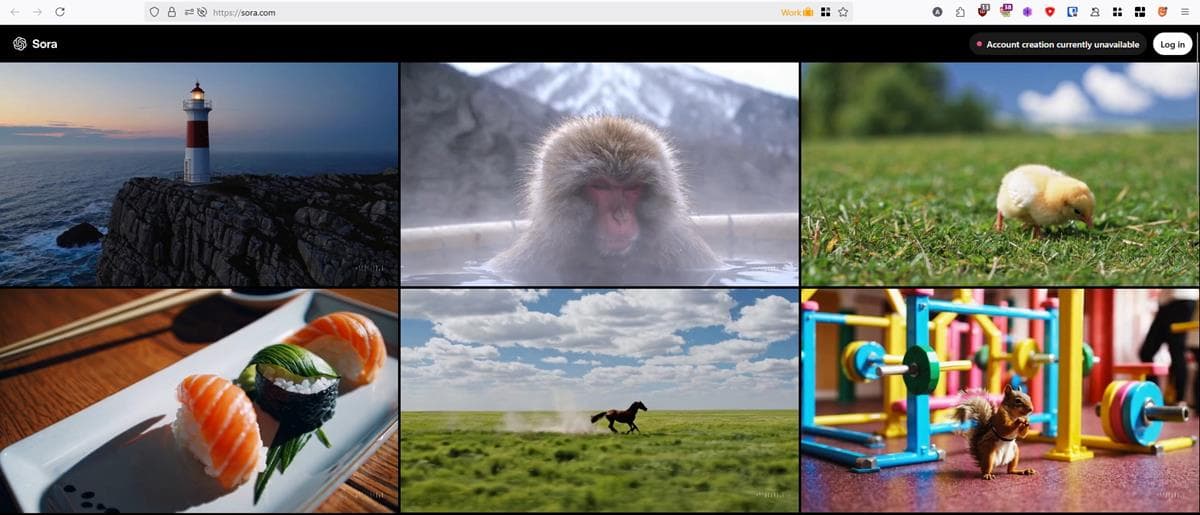The height and width of the screenshot is (515, 1200).
Task: Open the Work container label in address bar
Action: point(796,12)
